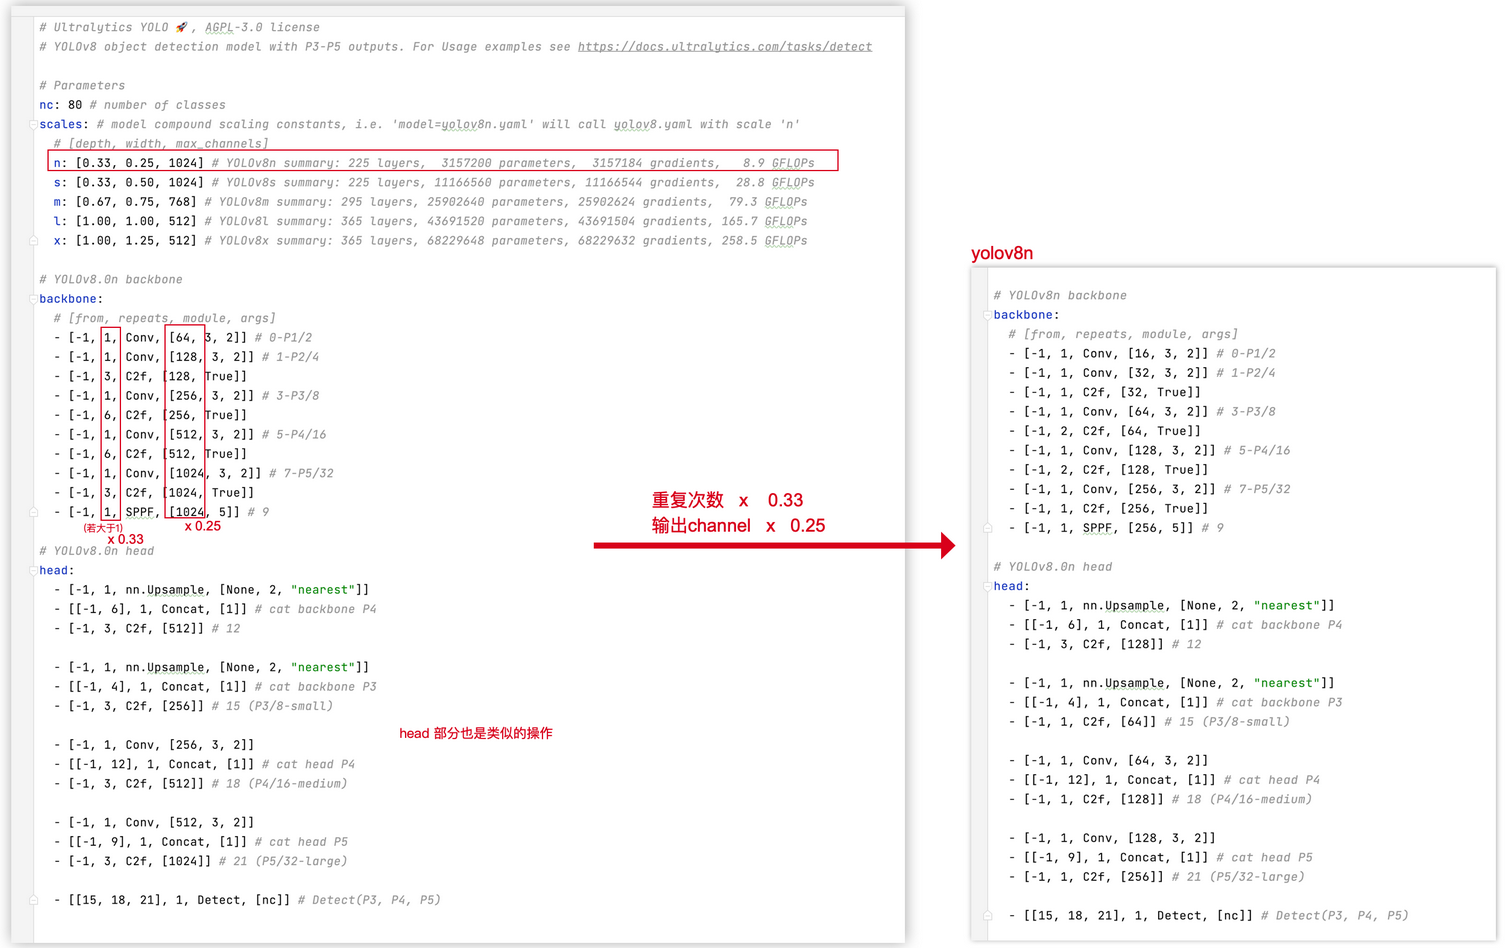Click the 'C2f, [64]] # 15 (P3/8-small)' line
The height and width of the screenshot is (948, 1509).
point(1149,722)
